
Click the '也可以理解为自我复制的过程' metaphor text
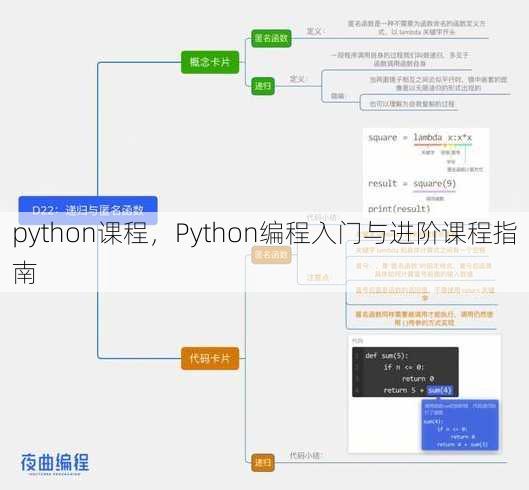(x=412, y=104)
